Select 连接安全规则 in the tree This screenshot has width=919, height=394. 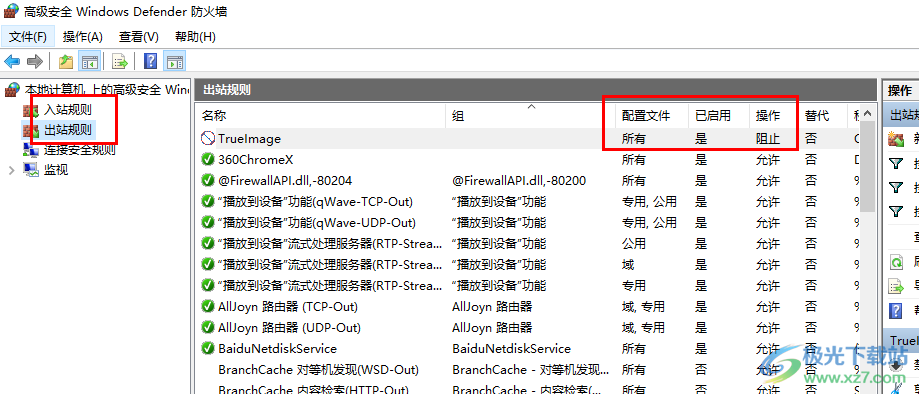(x=80, y=150)
